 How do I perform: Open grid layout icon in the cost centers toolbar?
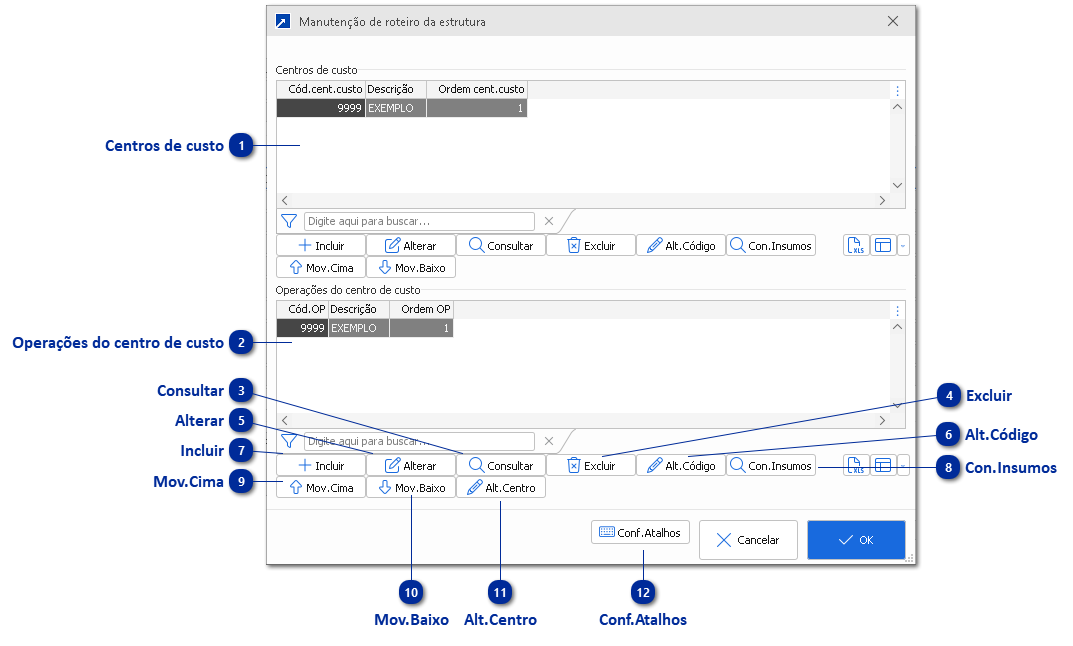pos(883,245)
